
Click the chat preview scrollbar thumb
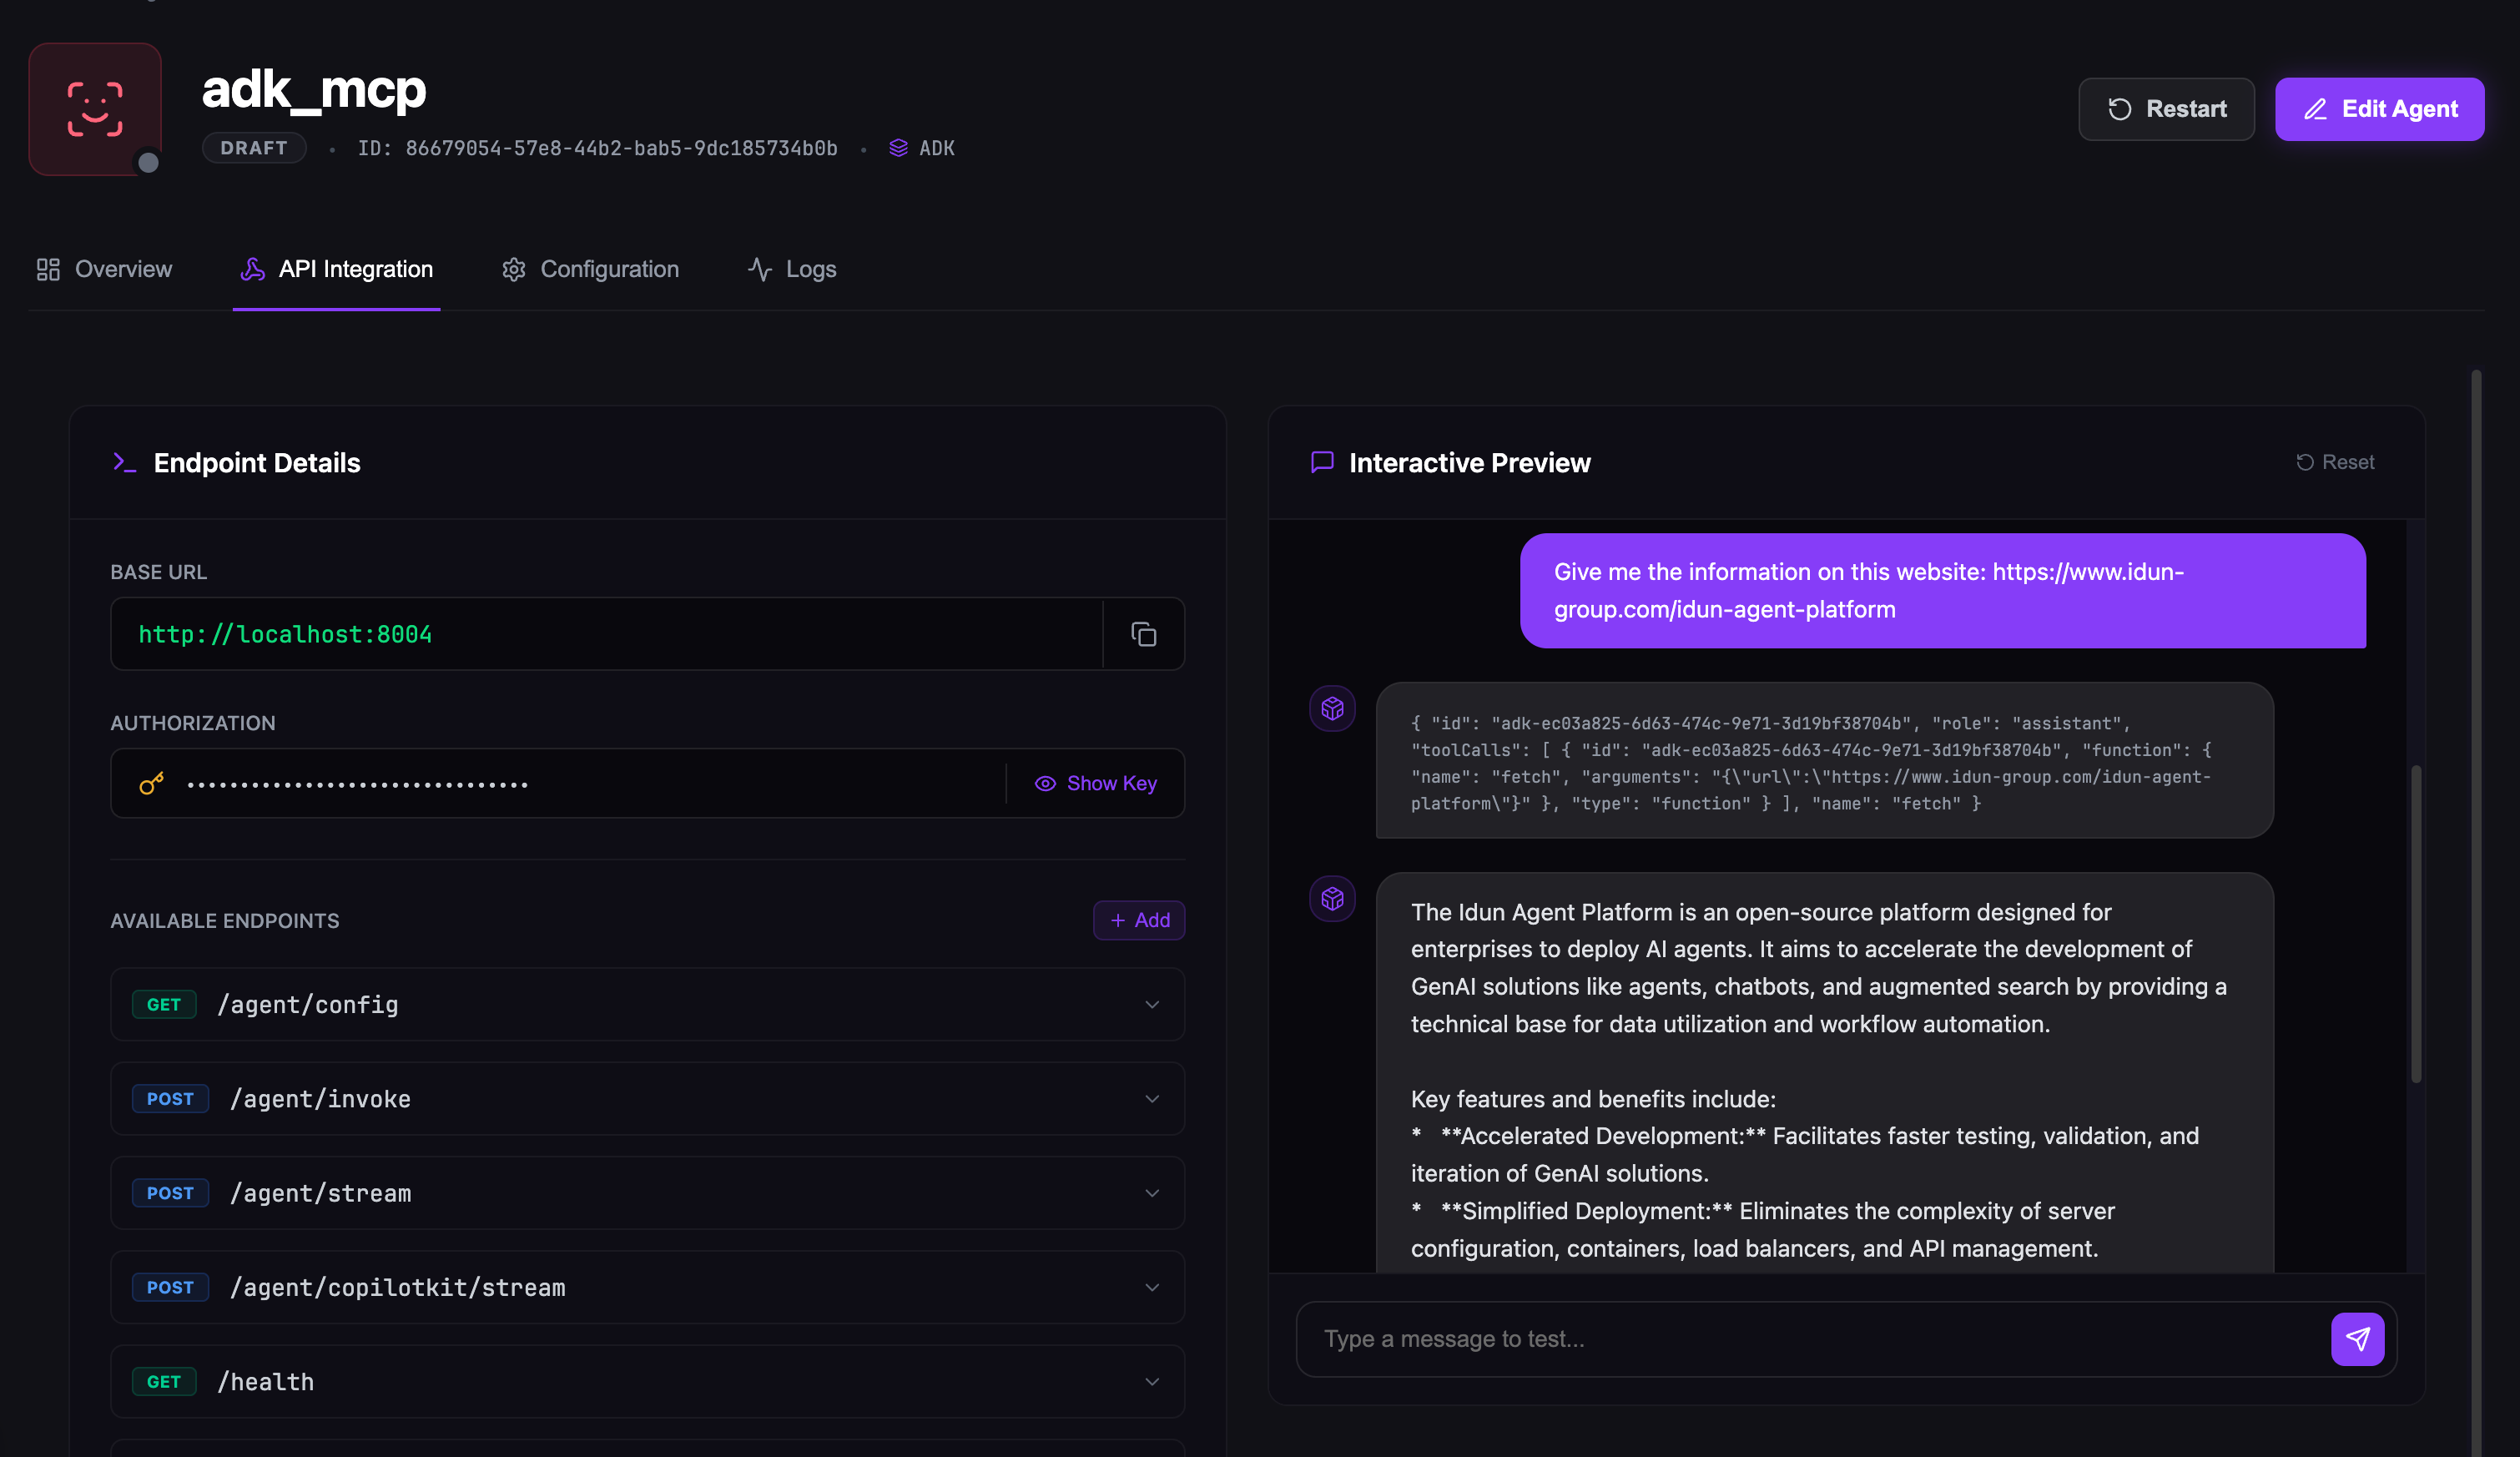2415,922
